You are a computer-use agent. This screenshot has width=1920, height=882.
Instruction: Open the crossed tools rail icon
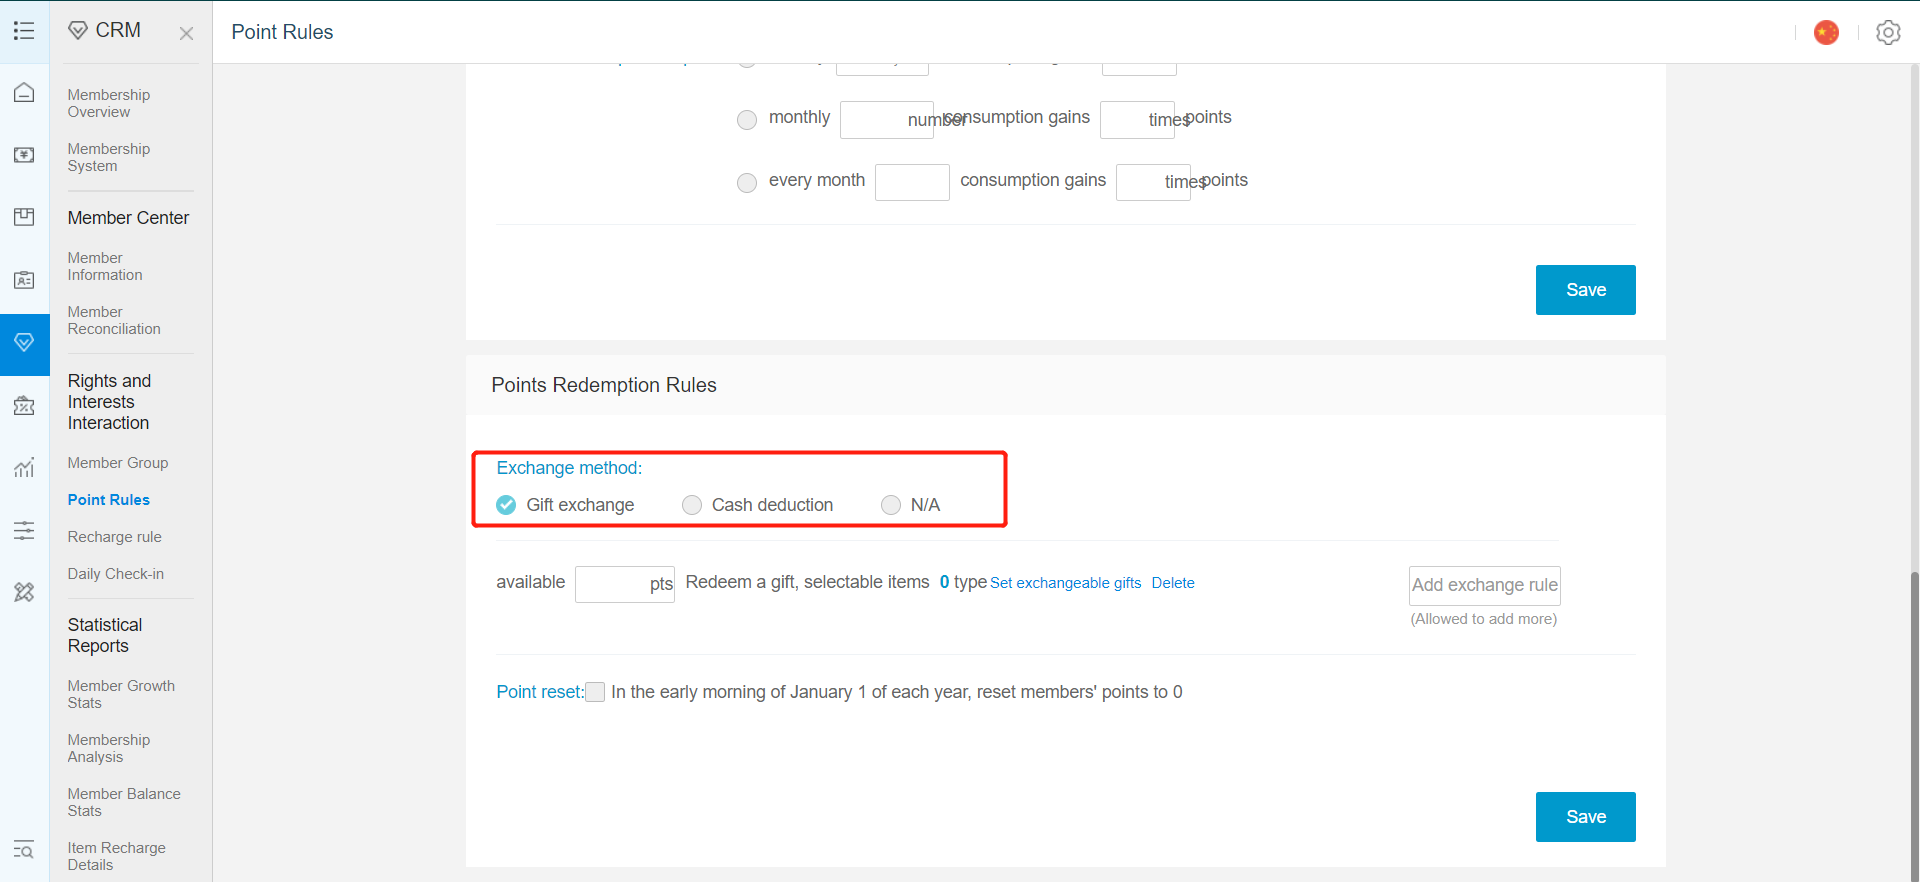[x=24, y=592]
